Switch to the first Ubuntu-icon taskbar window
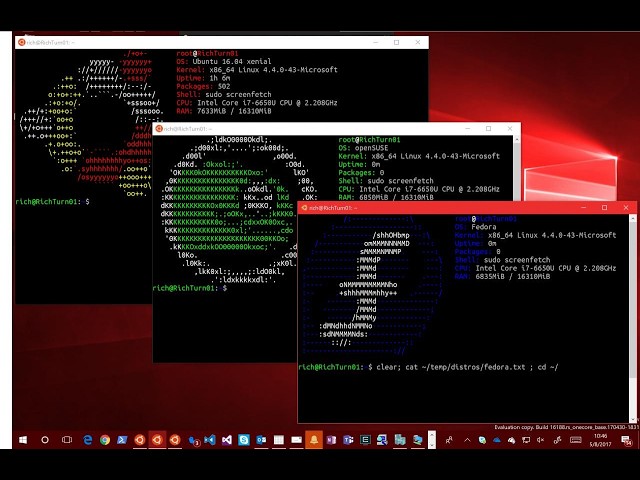This screenshot has height=480, width=640. pyautogui.click(x=140, y=440)
